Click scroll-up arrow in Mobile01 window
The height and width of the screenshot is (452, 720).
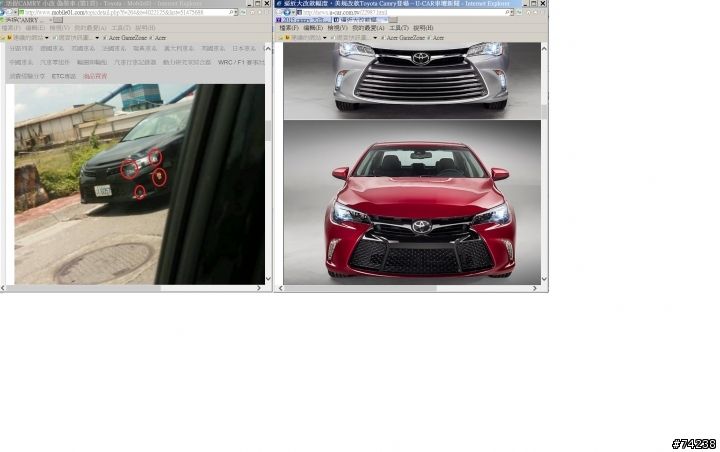[269, 48]
